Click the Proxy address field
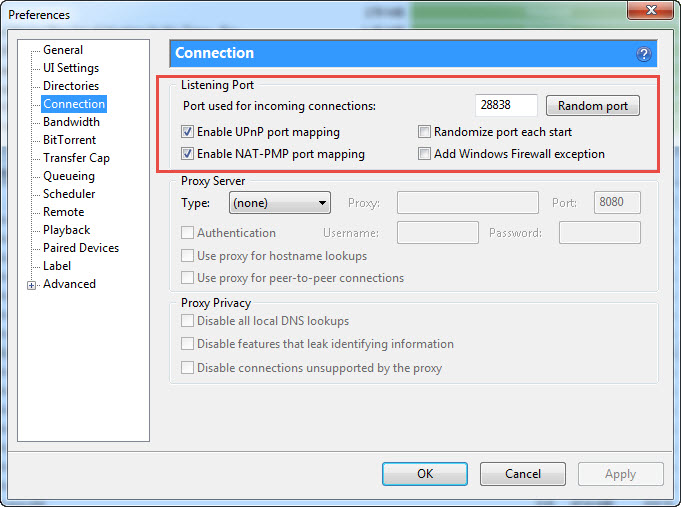 468,202
